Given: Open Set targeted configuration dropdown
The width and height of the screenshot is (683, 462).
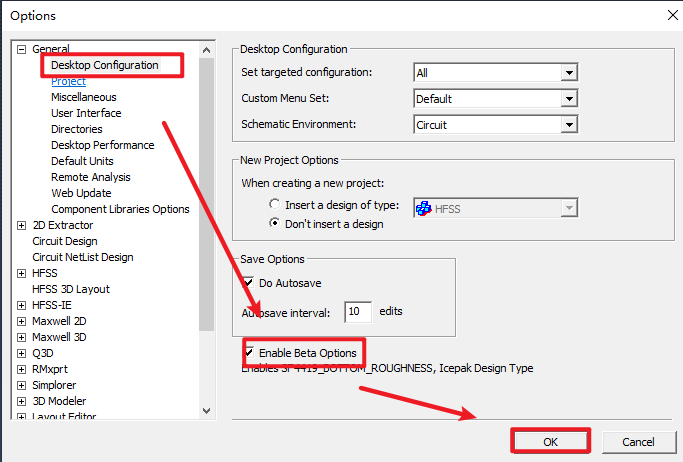Looking at the screenshot, I should 569,73.
